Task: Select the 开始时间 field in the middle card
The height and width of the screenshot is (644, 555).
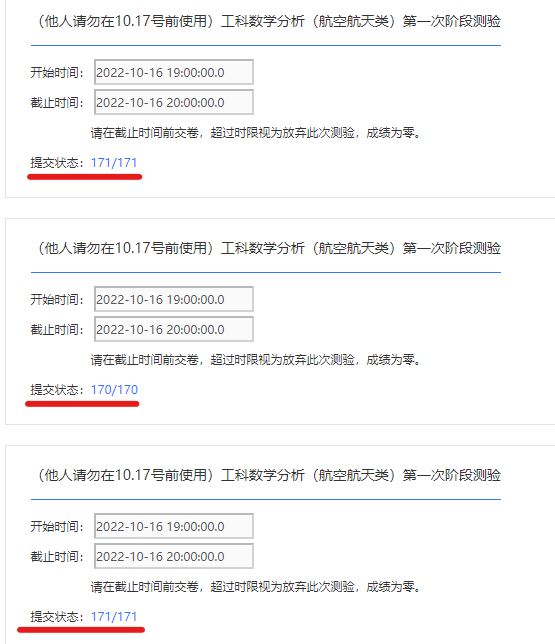Action: point(174,299)
